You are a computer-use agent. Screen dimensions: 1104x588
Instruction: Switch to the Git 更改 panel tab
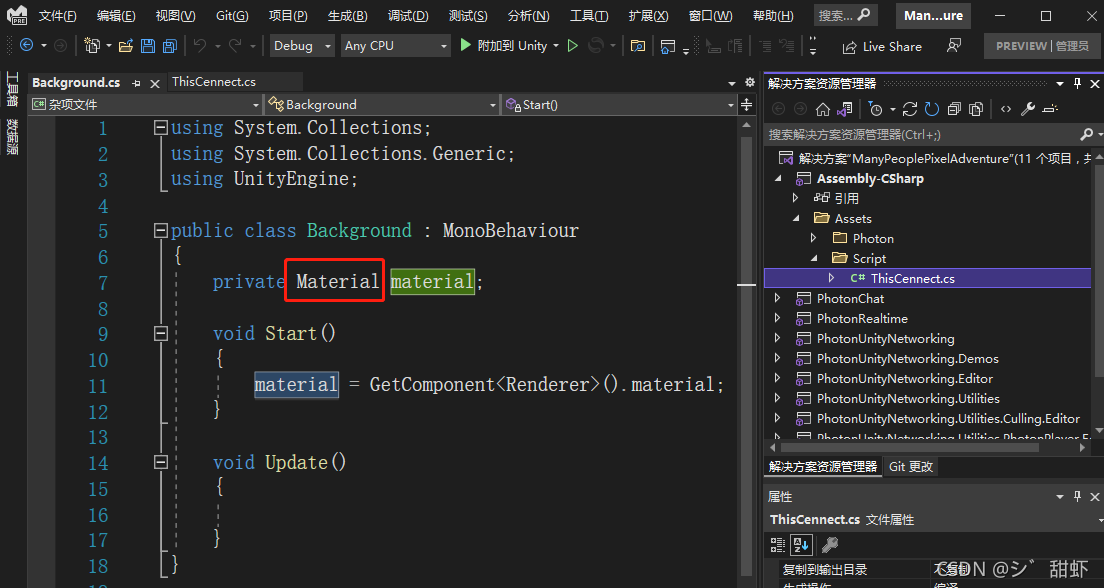tap(910, 466)
